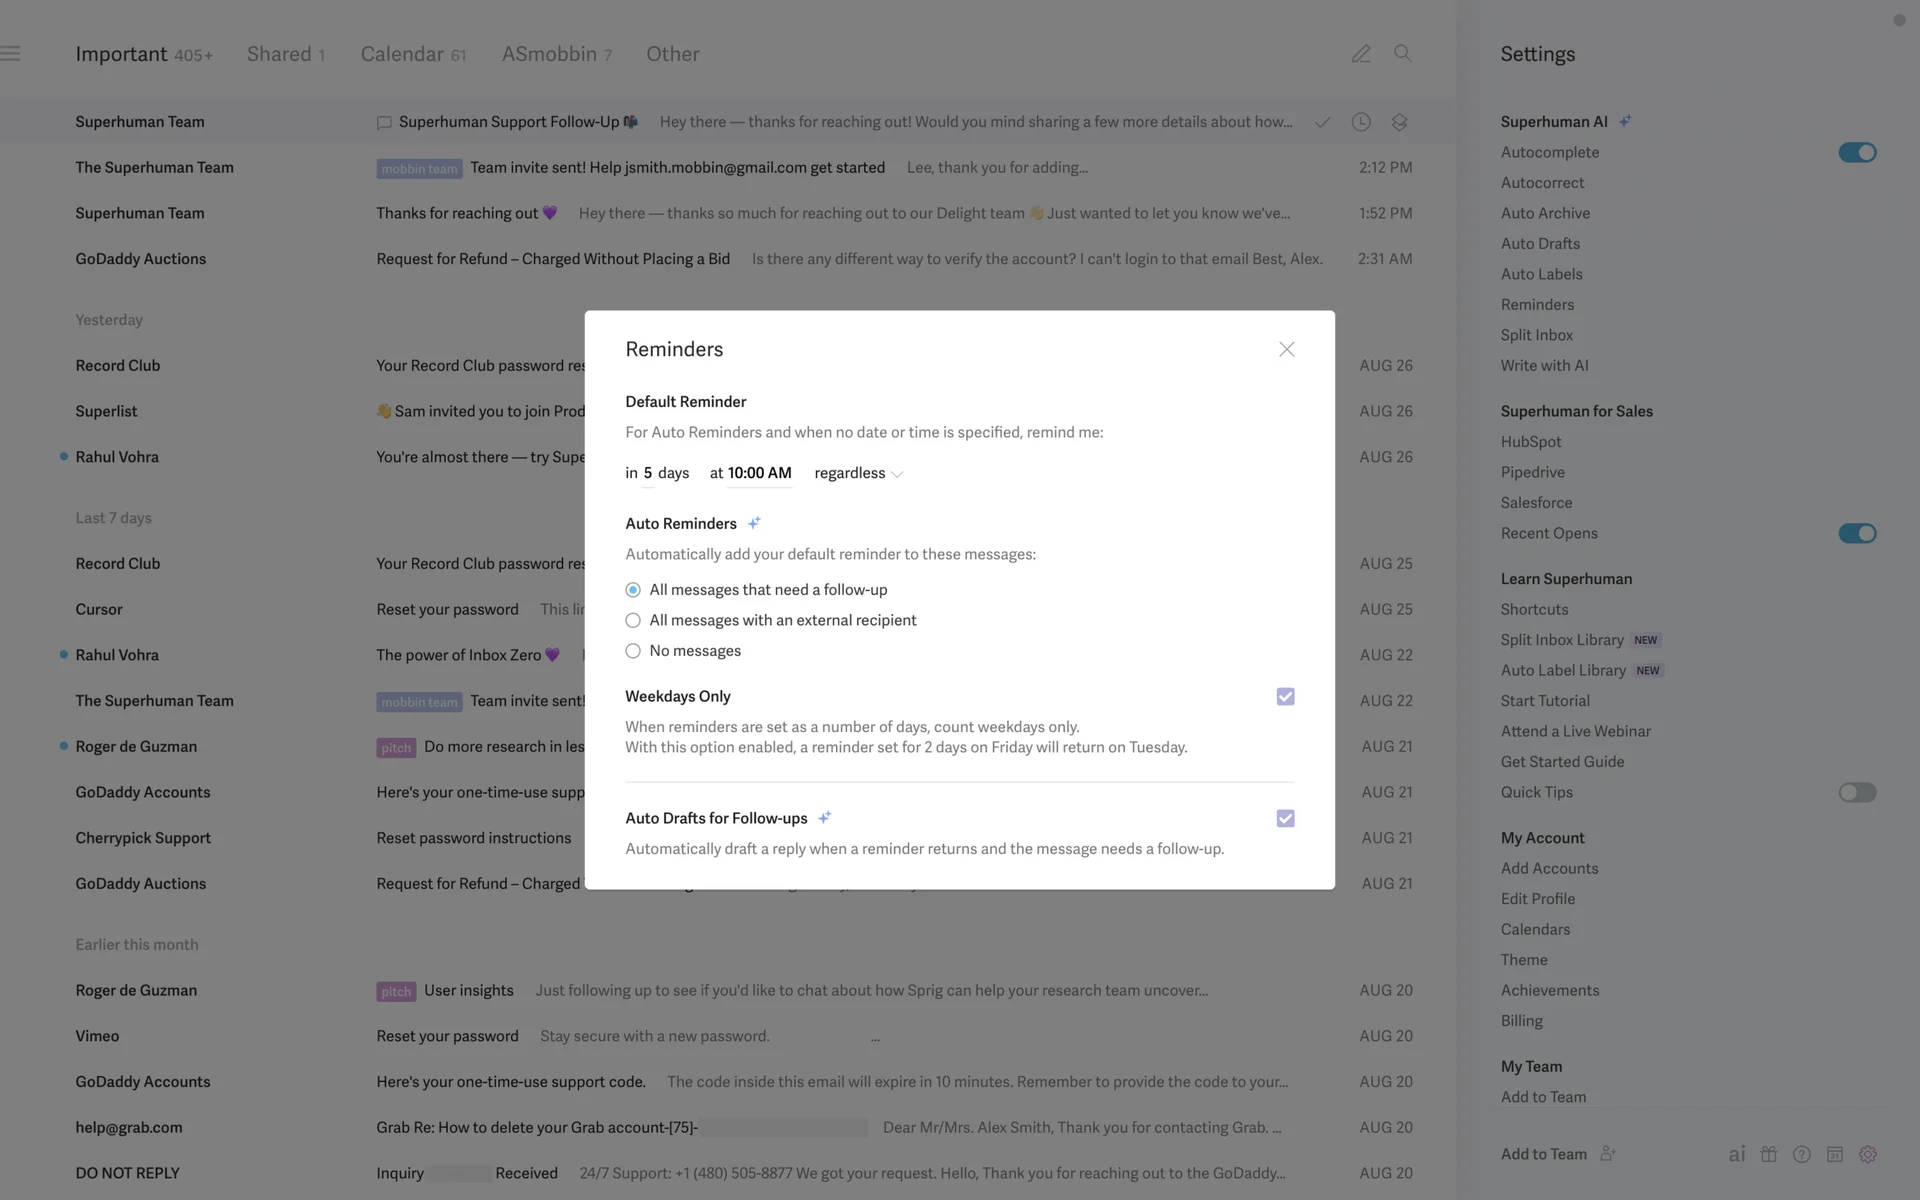Choose All messages with an external recipient
Image resolution: width=1920 pixels, height=1200 pixels.
coord(633,621)
